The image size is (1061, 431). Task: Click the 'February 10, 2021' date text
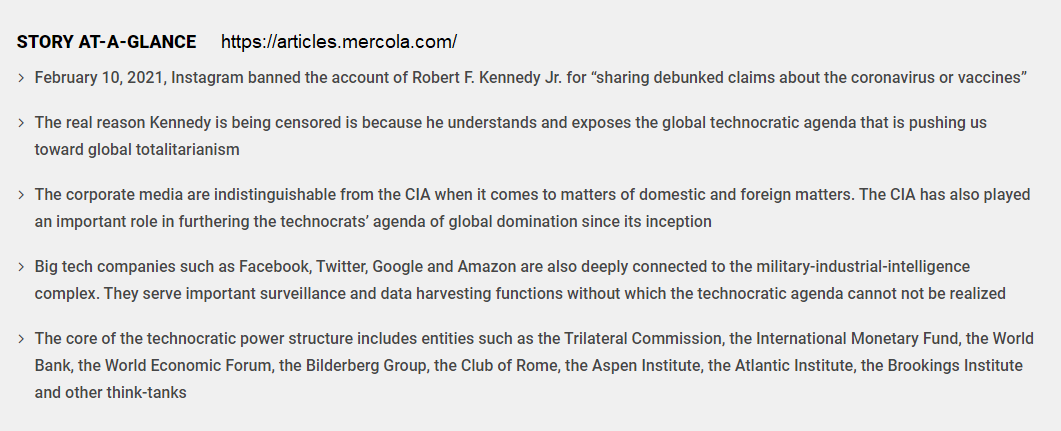click(99, 78)
